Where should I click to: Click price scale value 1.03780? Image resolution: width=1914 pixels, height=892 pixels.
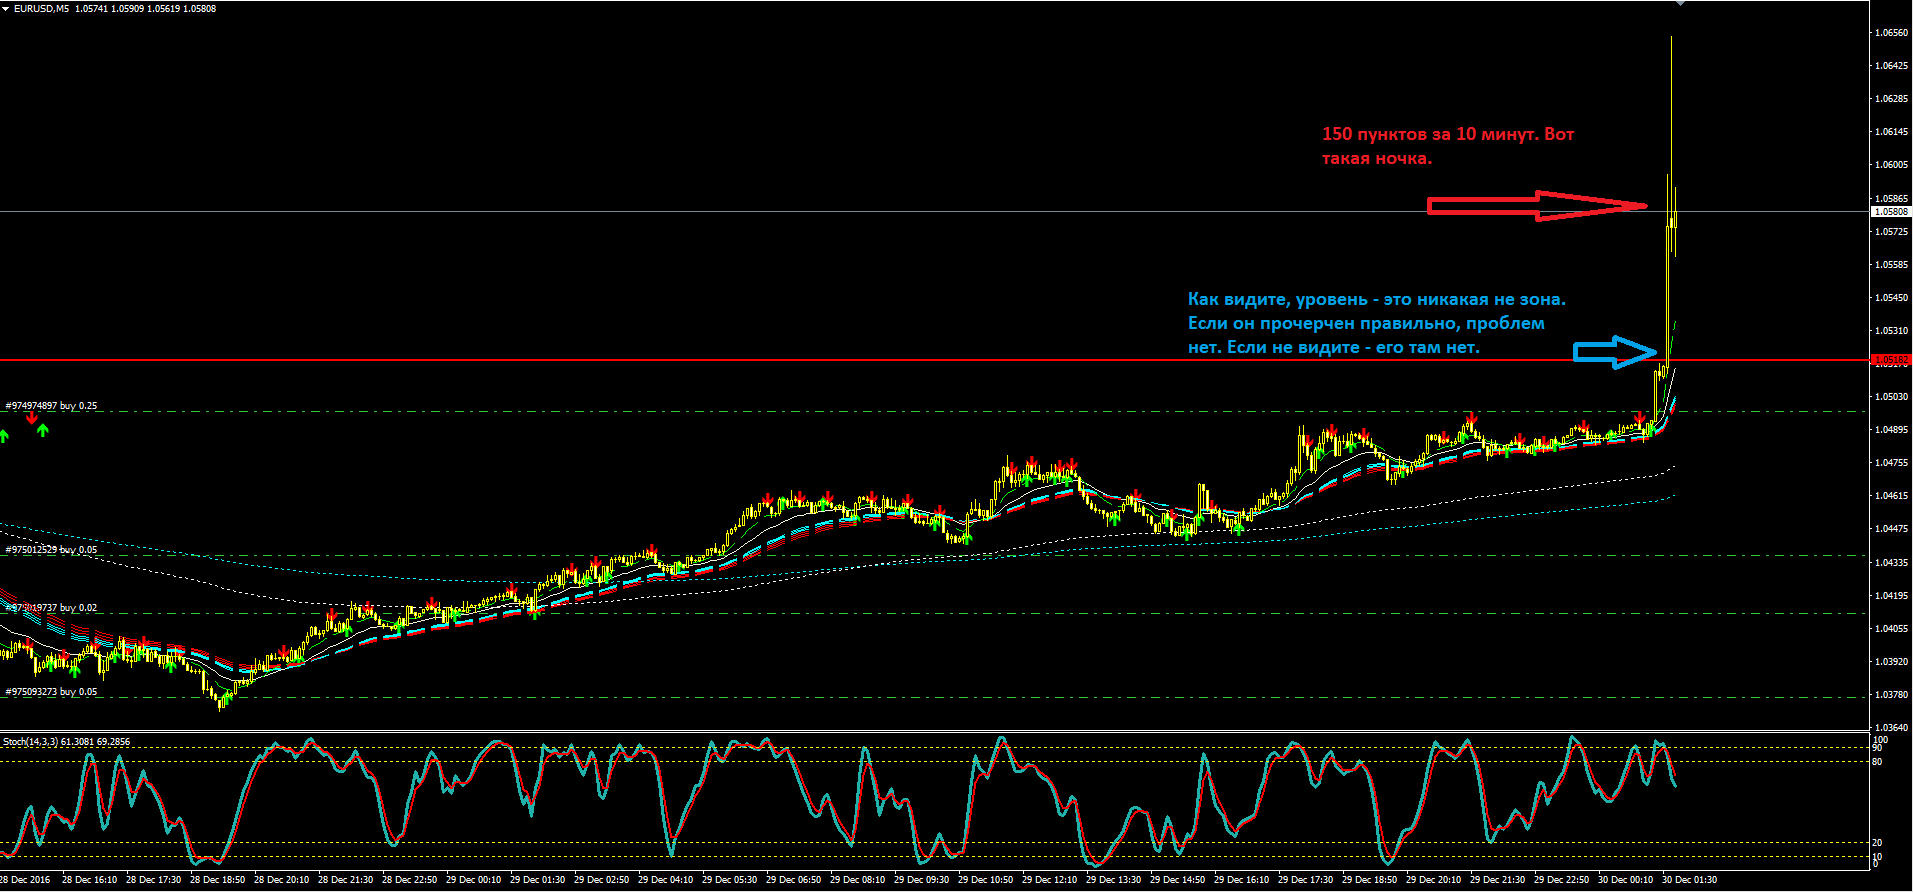point(1891,695)
